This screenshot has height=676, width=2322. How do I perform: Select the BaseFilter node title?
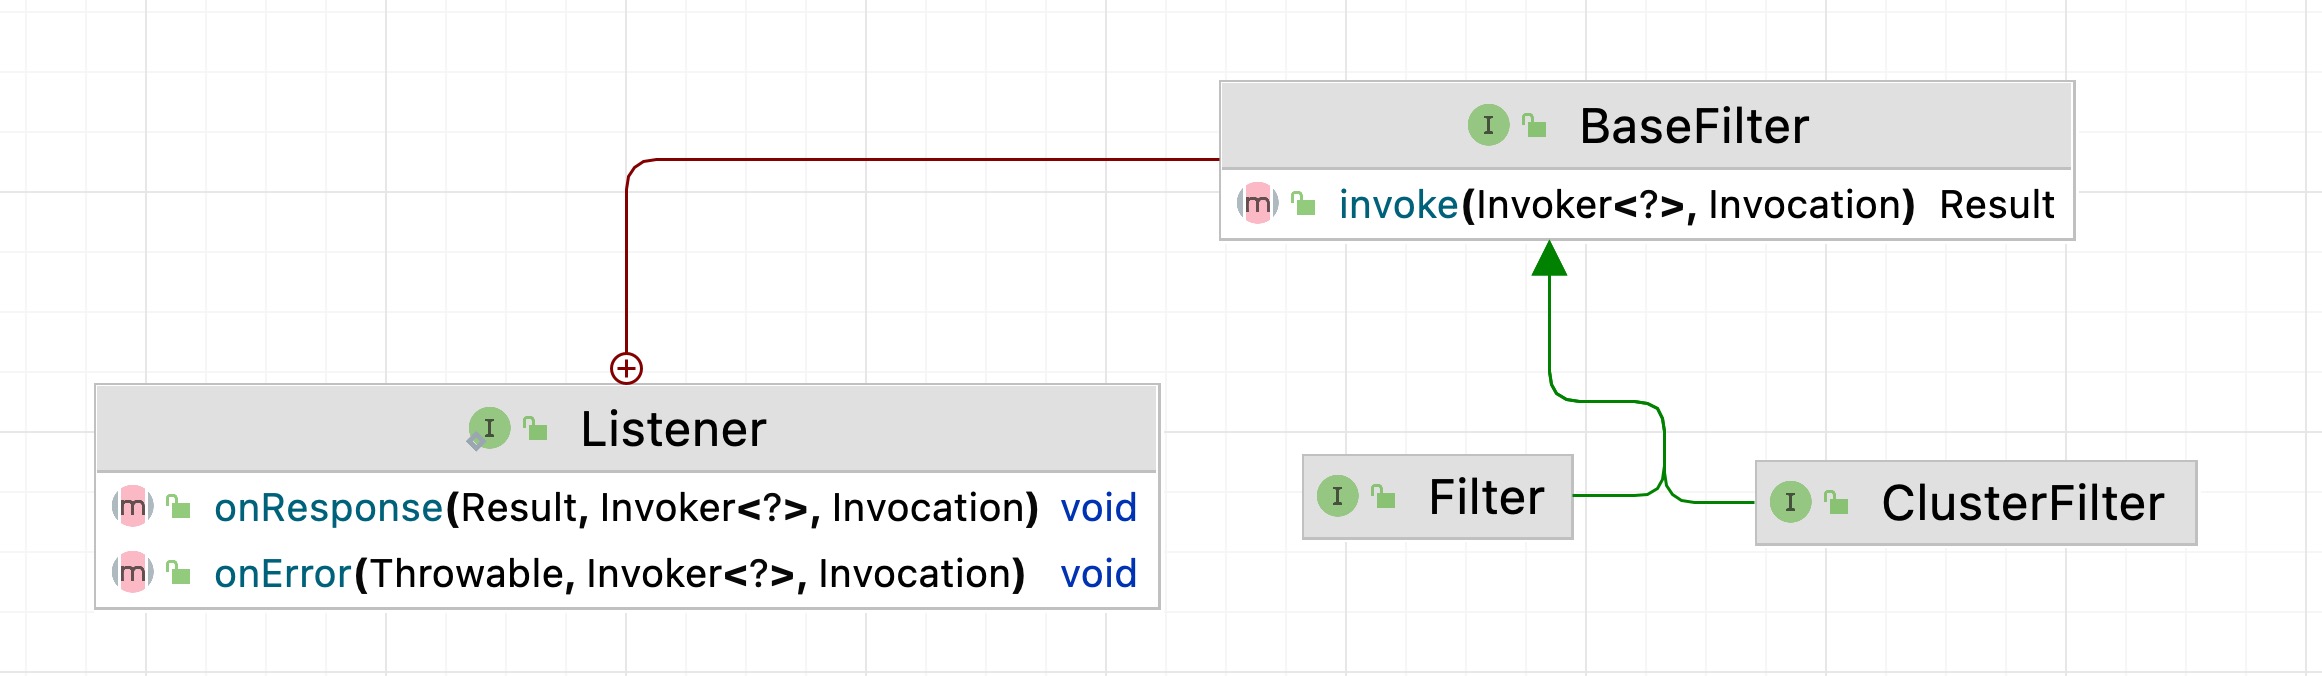click(1694, 126)
